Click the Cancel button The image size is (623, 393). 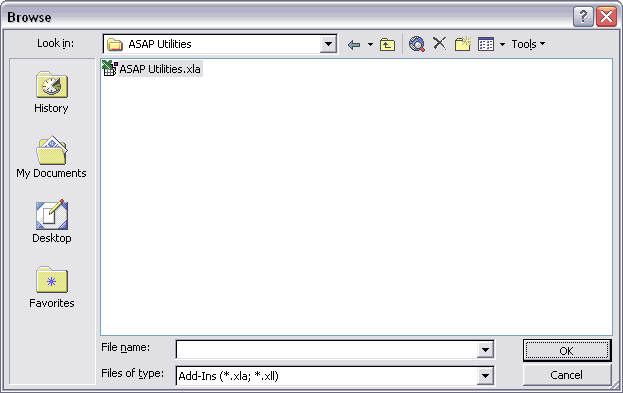click(x=567, y=375)
